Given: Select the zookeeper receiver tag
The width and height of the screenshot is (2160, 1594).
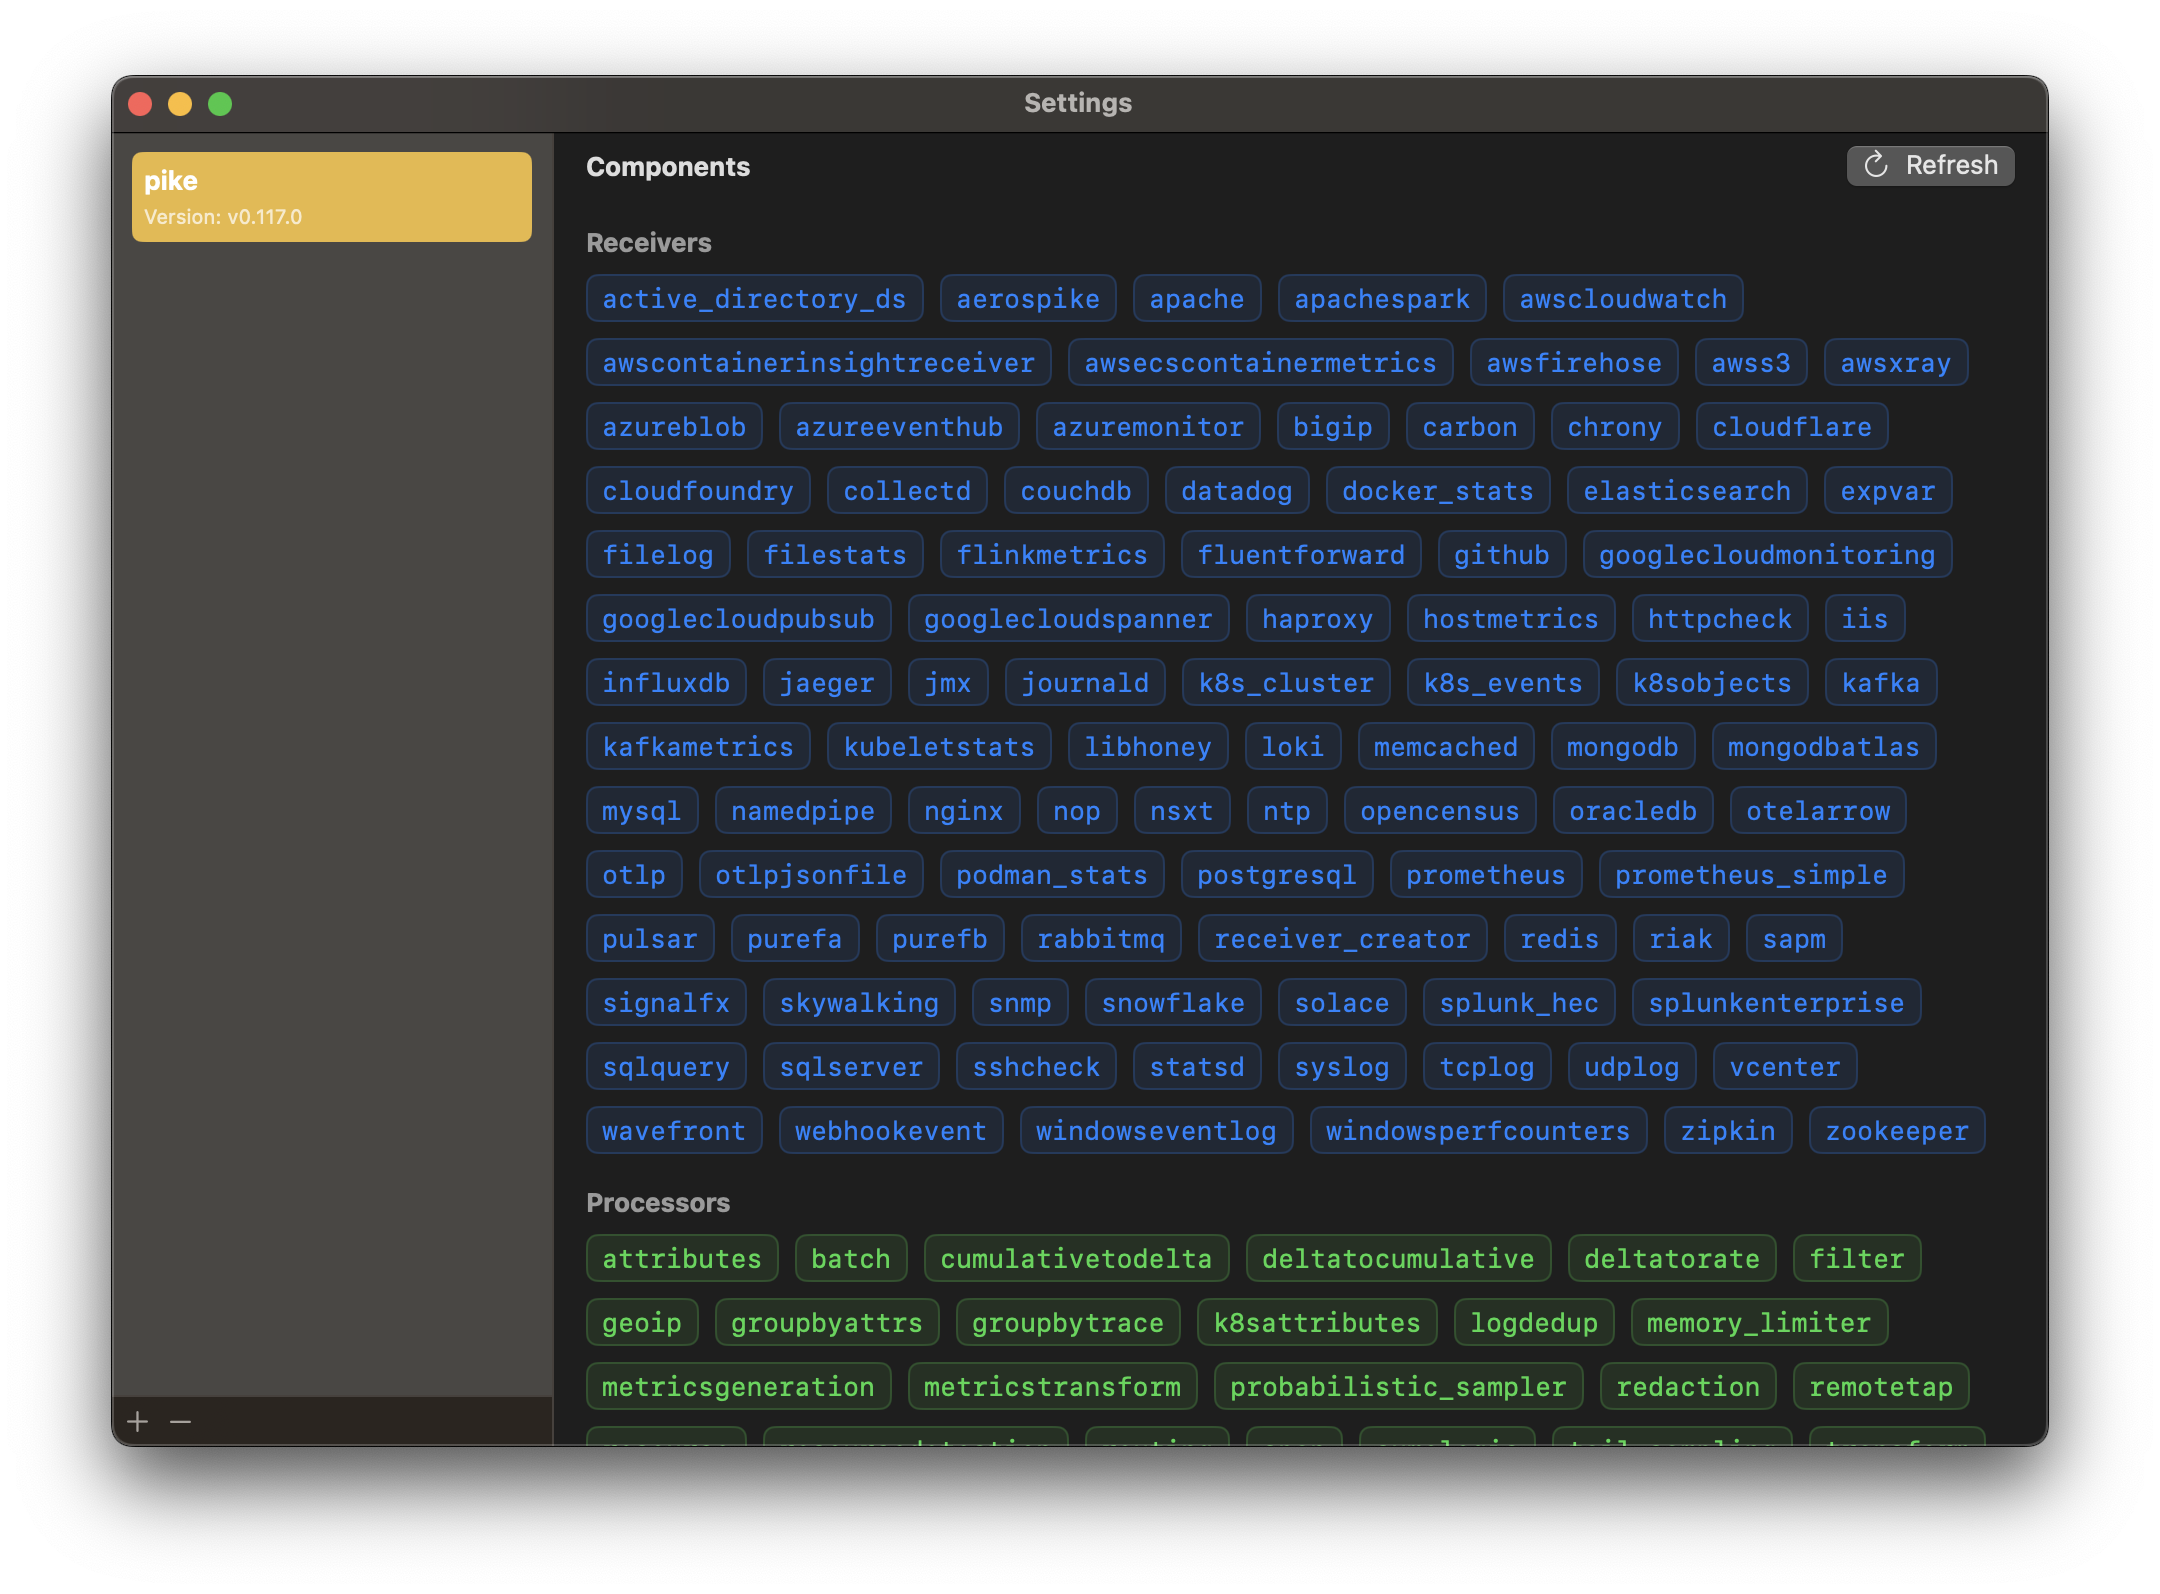Looking at the screenshot, I should tap(1897, 1131).
